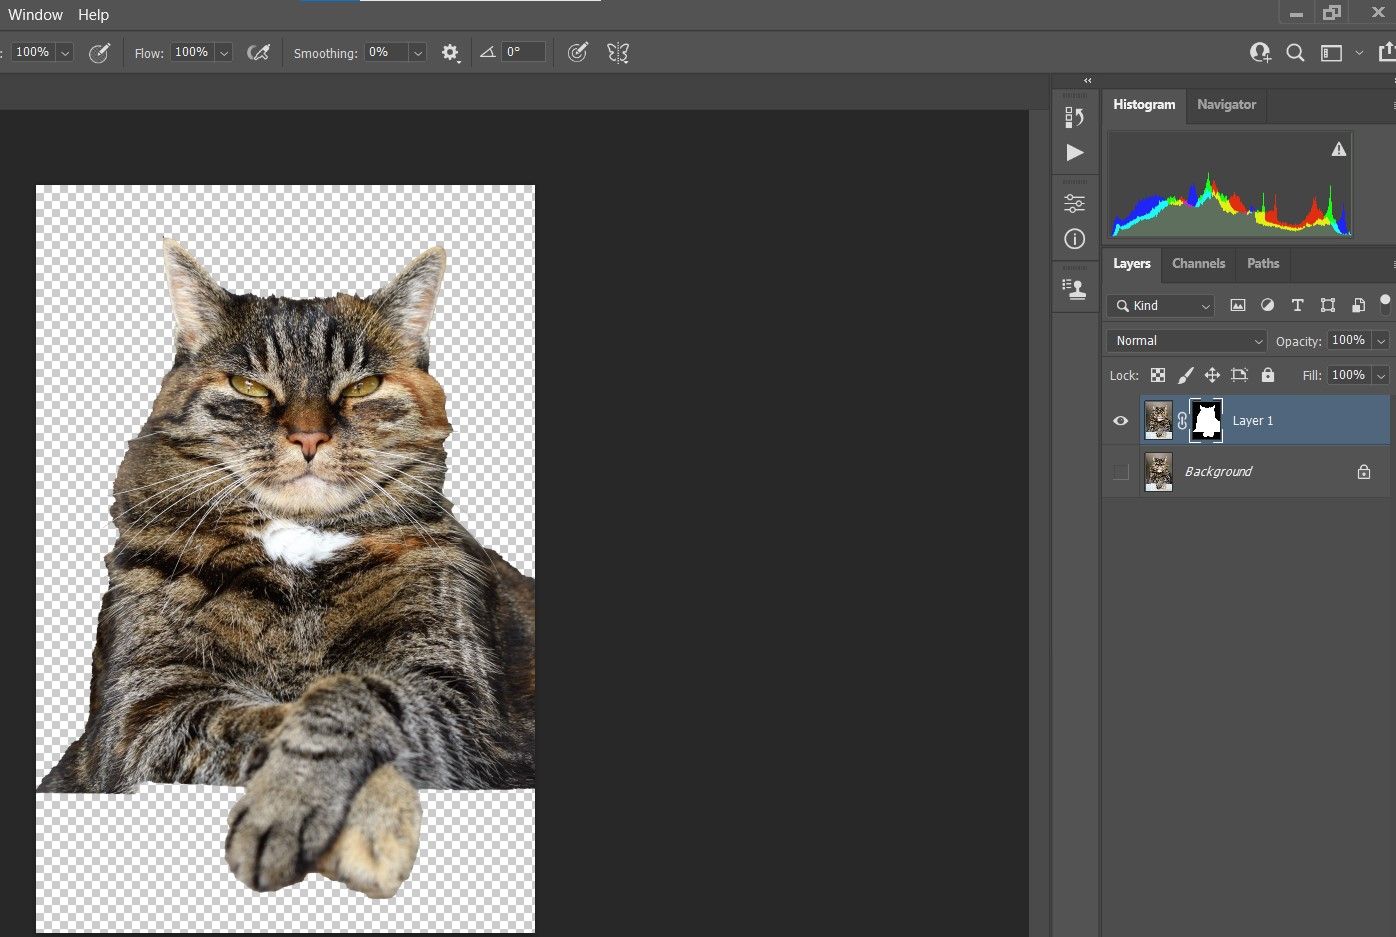Open the Normal blend mode dropdown

click(1186, 341)
